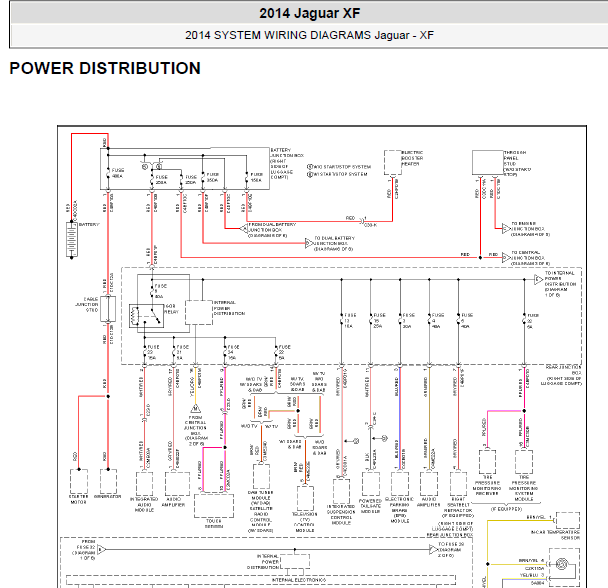Image resolution: width=608 pixels, height=588 pixels.
Task: Click the 'POWER DISTRIBUTION' heading
Action: point(105,68)
